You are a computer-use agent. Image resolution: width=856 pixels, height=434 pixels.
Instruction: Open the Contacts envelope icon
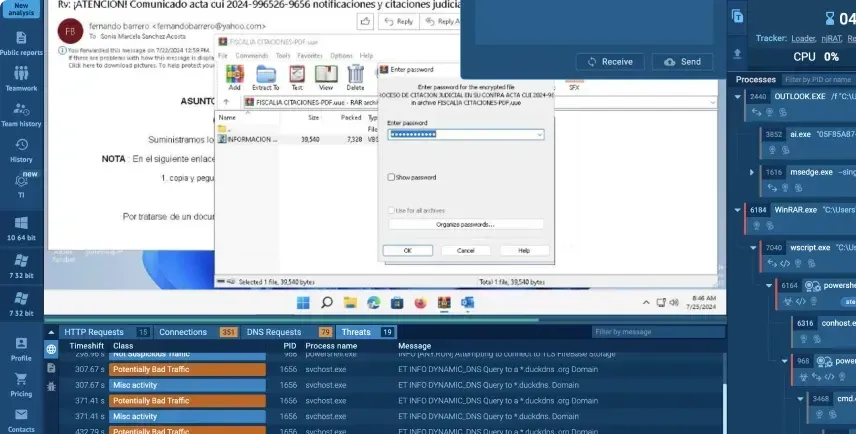tap(21, 420)
